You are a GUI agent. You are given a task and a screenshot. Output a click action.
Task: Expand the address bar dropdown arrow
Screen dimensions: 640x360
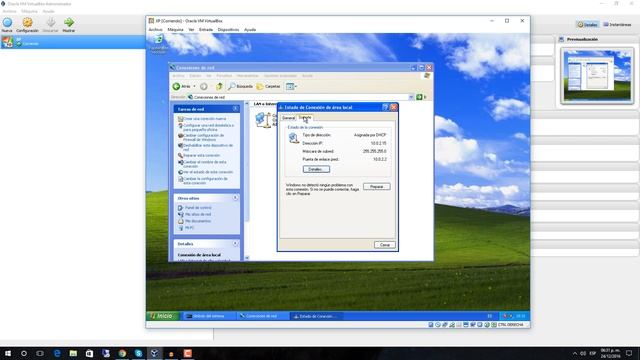coord(411,97)
